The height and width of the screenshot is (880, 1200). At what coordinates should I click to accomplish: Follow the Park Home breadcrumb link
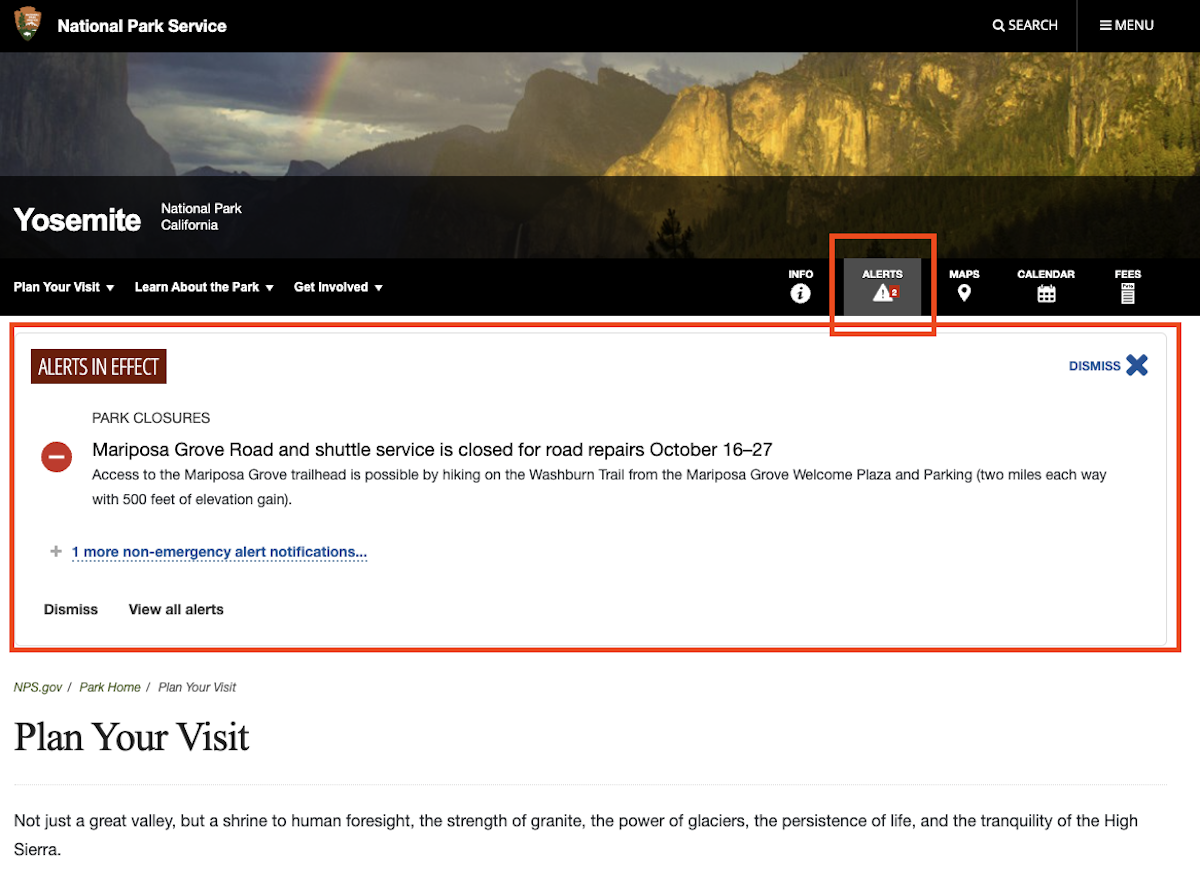click(x=110, y=687)
